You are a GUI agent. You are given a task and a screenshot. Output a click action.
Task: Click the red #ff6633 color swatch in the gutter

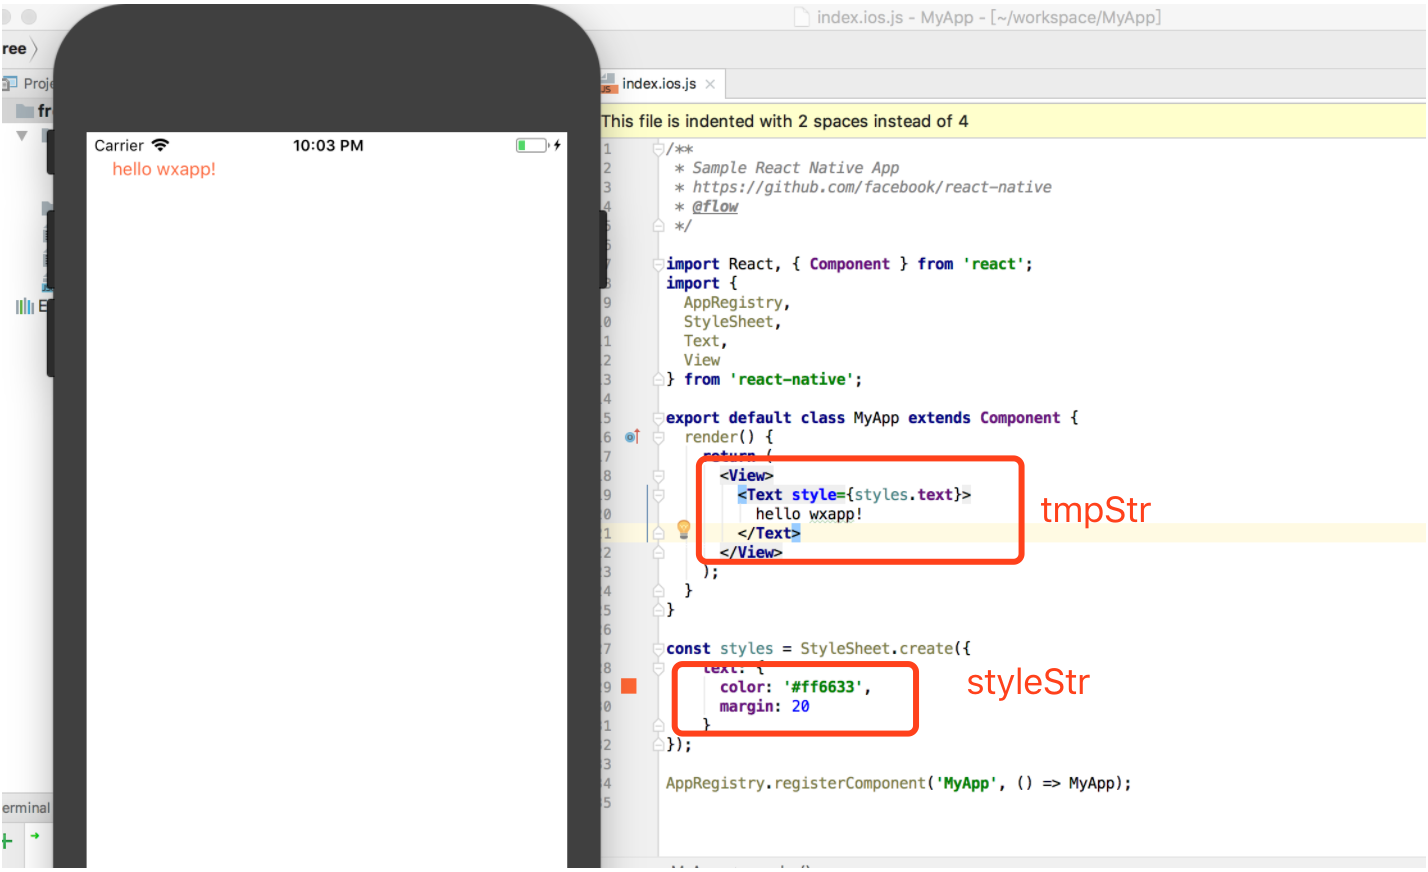coord(629,686)
